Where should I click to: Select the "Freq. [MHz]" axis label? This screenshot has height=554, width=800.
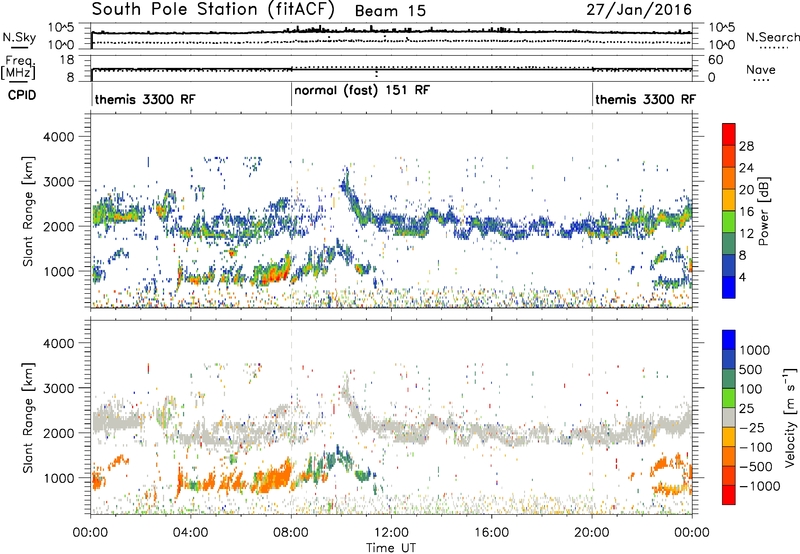(18, 68)
